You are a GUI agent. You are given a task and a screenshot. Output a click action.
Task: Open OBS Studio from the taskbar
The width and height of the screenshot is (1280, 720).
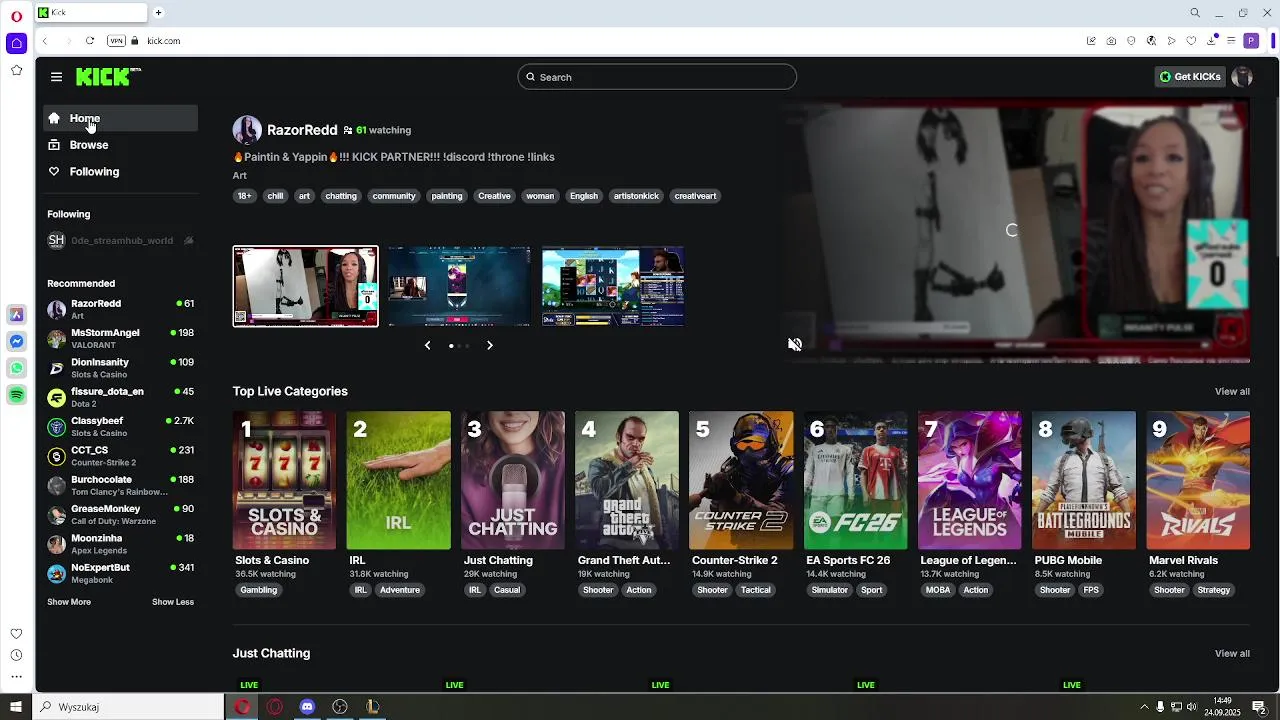[x=340, y=707]
